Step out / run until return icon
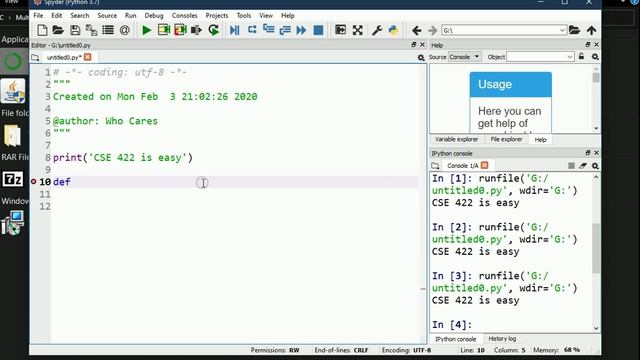 point(285,30)
